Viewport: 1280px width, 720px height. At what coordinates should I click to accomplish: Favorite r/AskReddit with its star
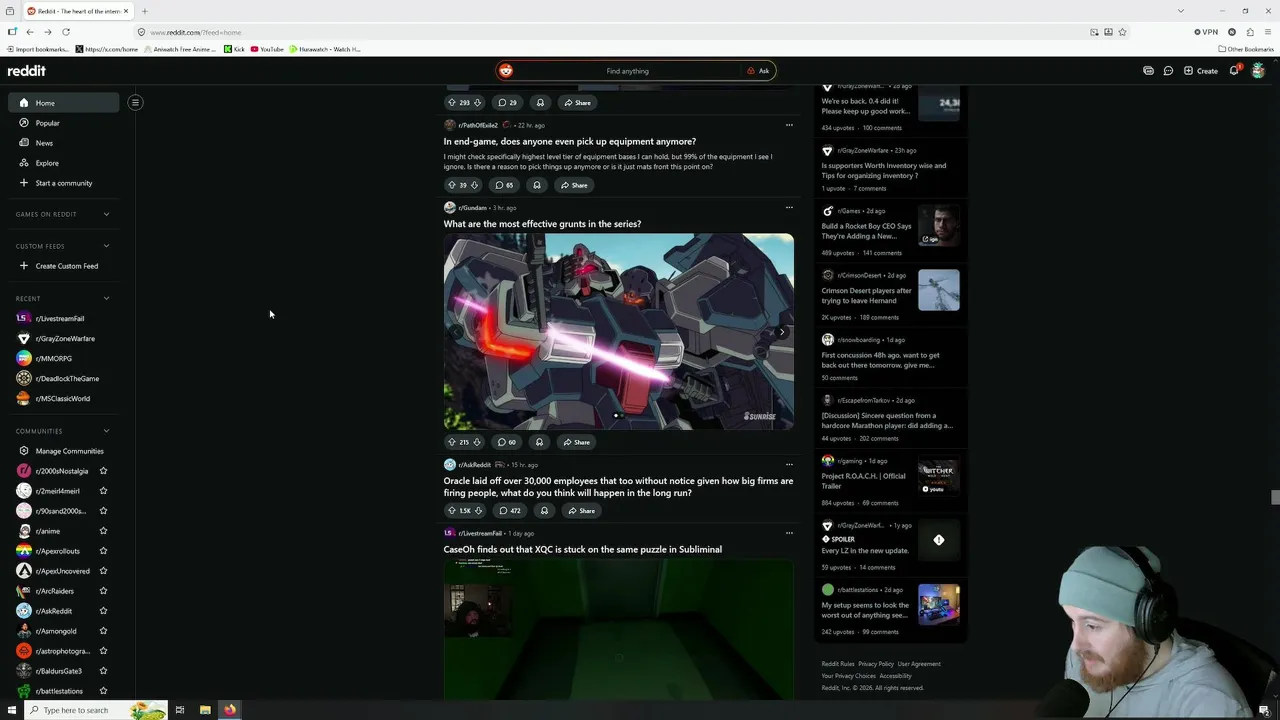tap(103, 611)
